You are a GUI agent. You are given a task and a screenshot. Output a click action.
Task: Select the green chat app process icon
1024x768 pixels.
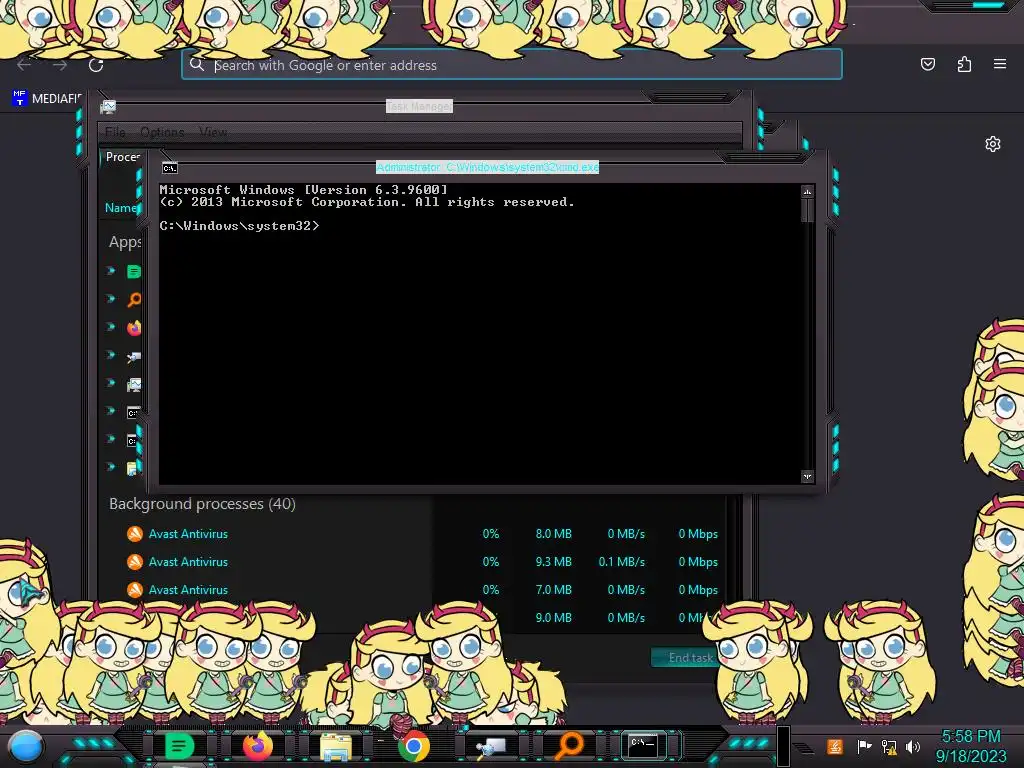click(x=134, y=271)
